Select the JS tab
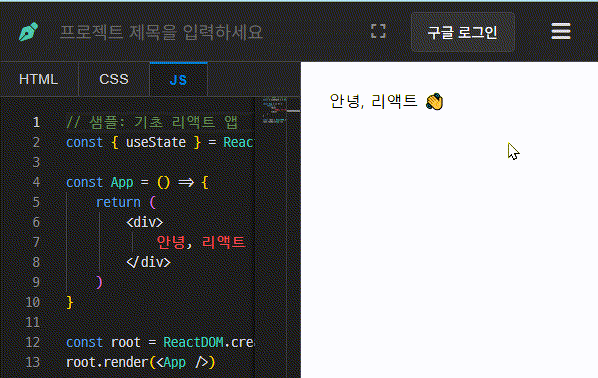Screen dimensions: 598x378 pyautogui.click(x=178, y=80)
